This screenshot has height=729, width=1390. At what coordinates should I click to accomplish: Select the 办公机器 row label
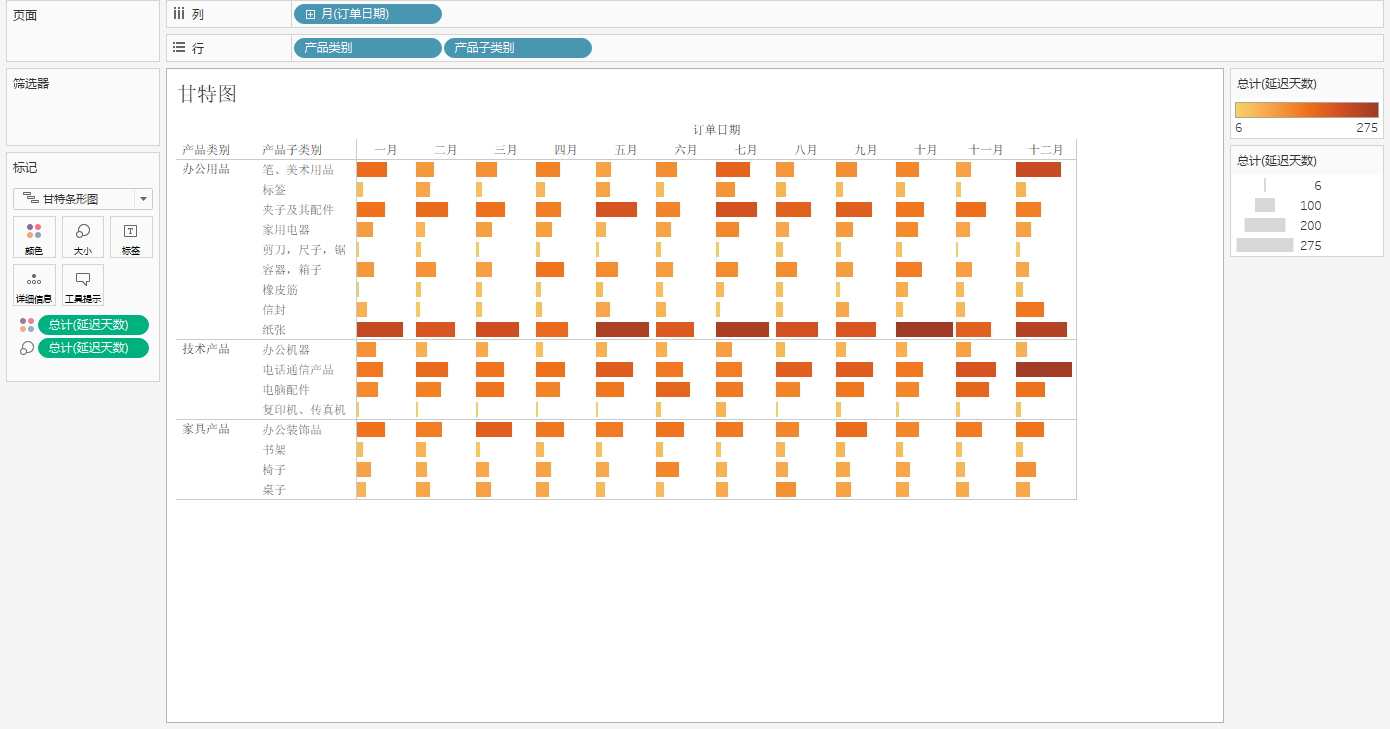[286, 350]
